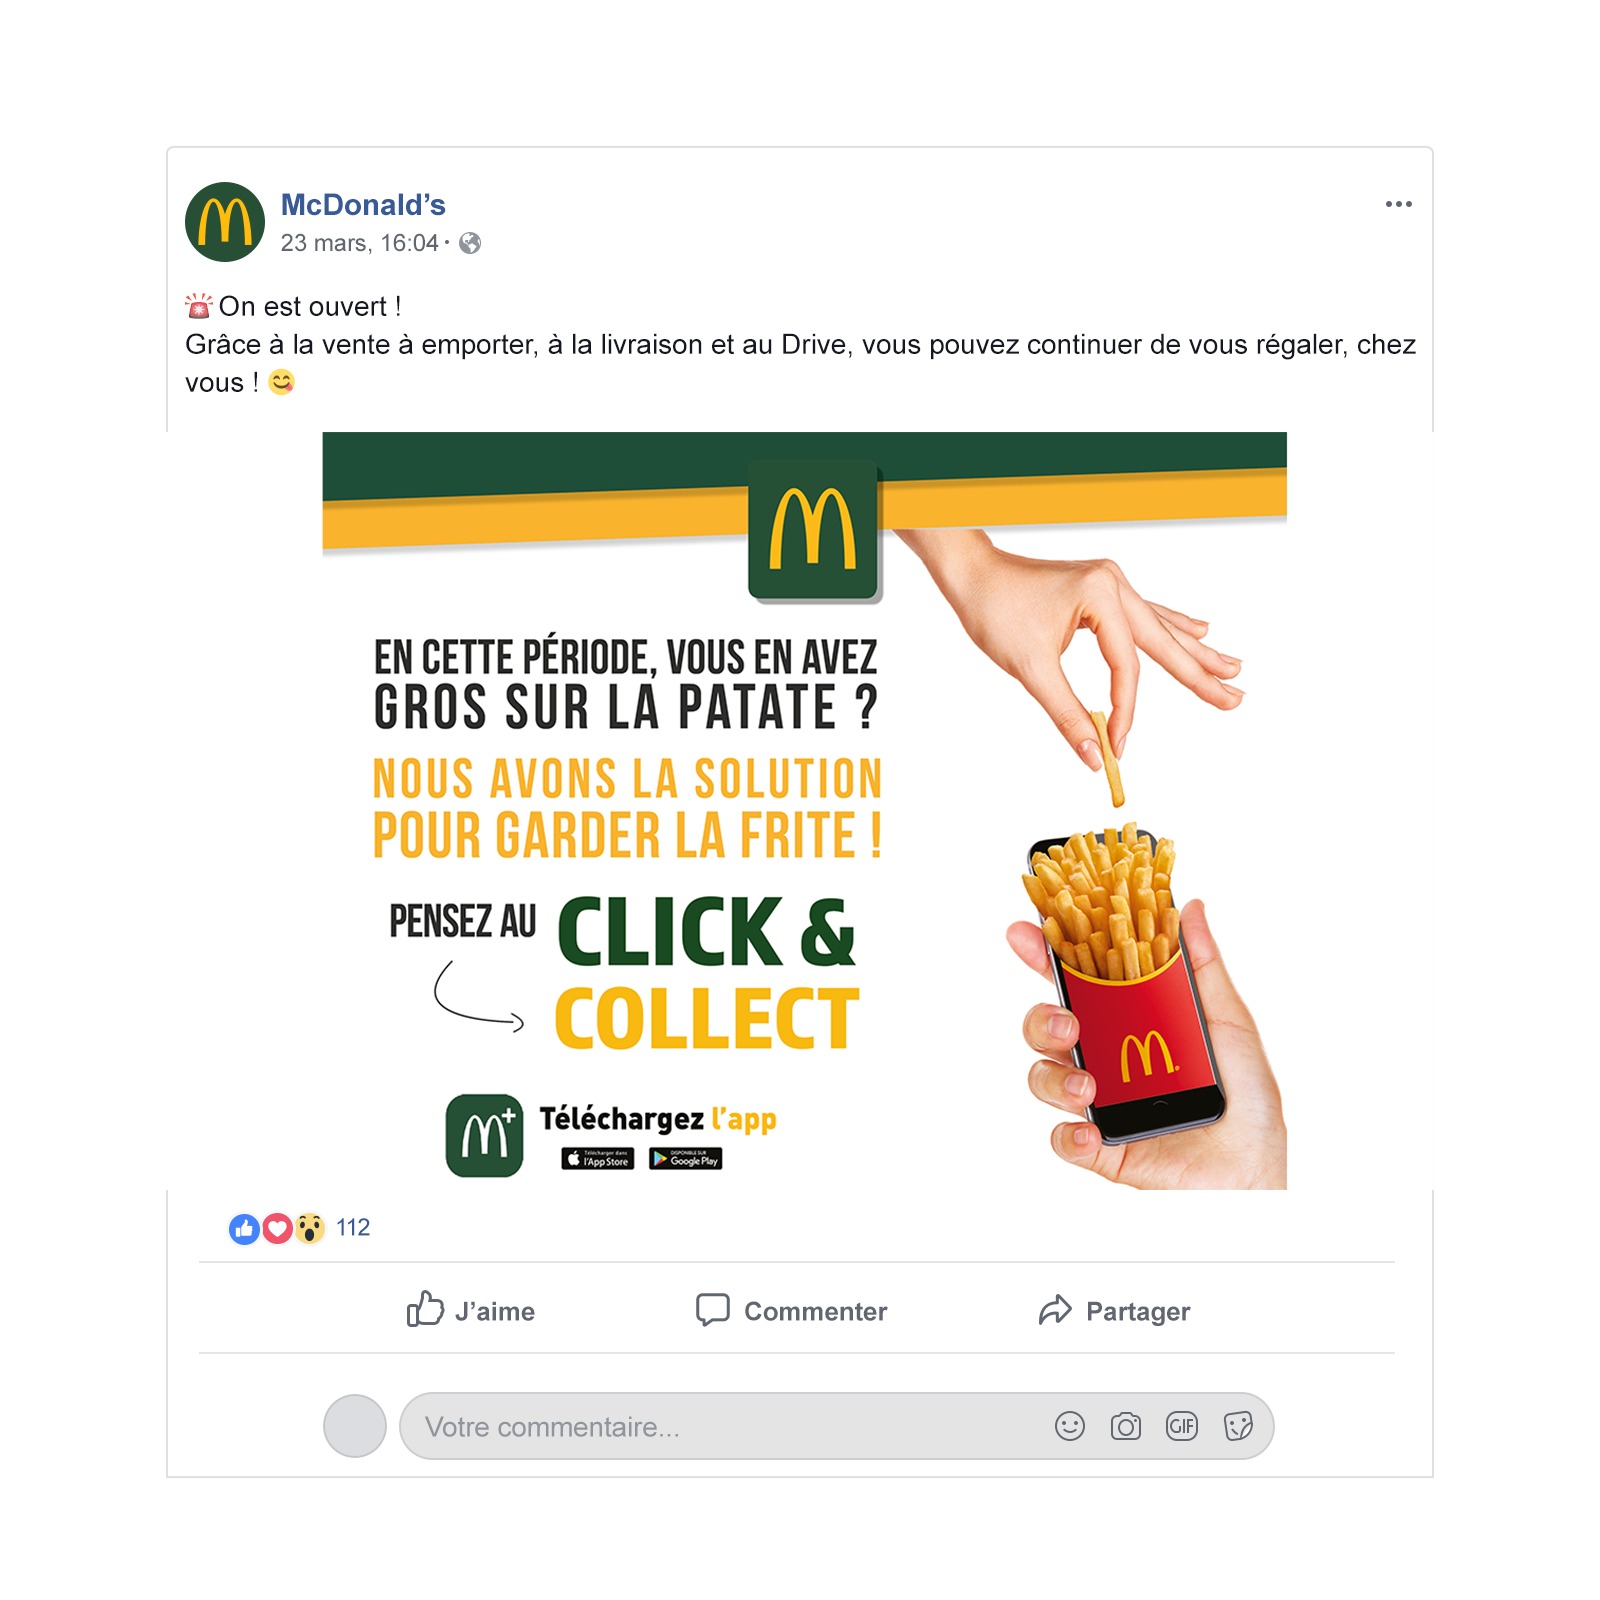Screen dimensions: 1600x1600
Task: Open the 112 reactions count
Action: [353, 1228]
